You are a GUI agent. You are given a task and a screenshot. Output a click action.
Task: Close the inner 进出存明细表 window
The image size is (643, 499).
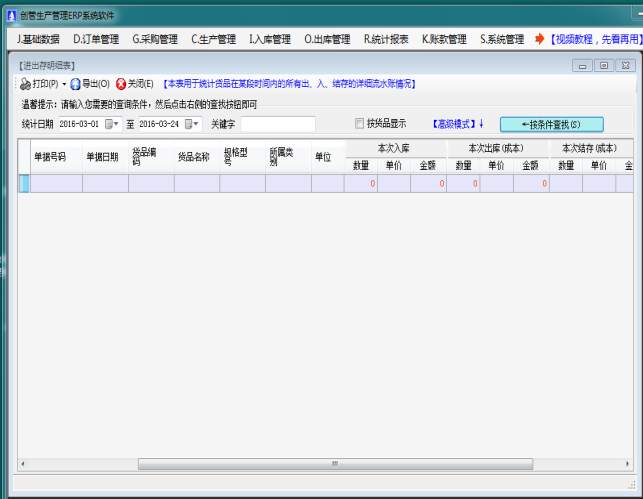click(x=624, y=66)
